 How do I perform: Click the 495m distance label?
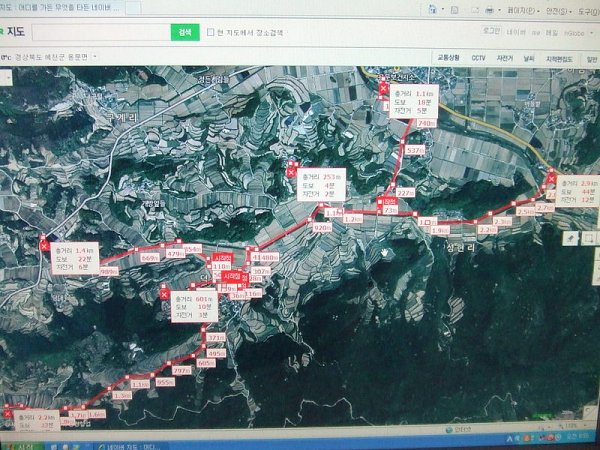click(216, 354)
